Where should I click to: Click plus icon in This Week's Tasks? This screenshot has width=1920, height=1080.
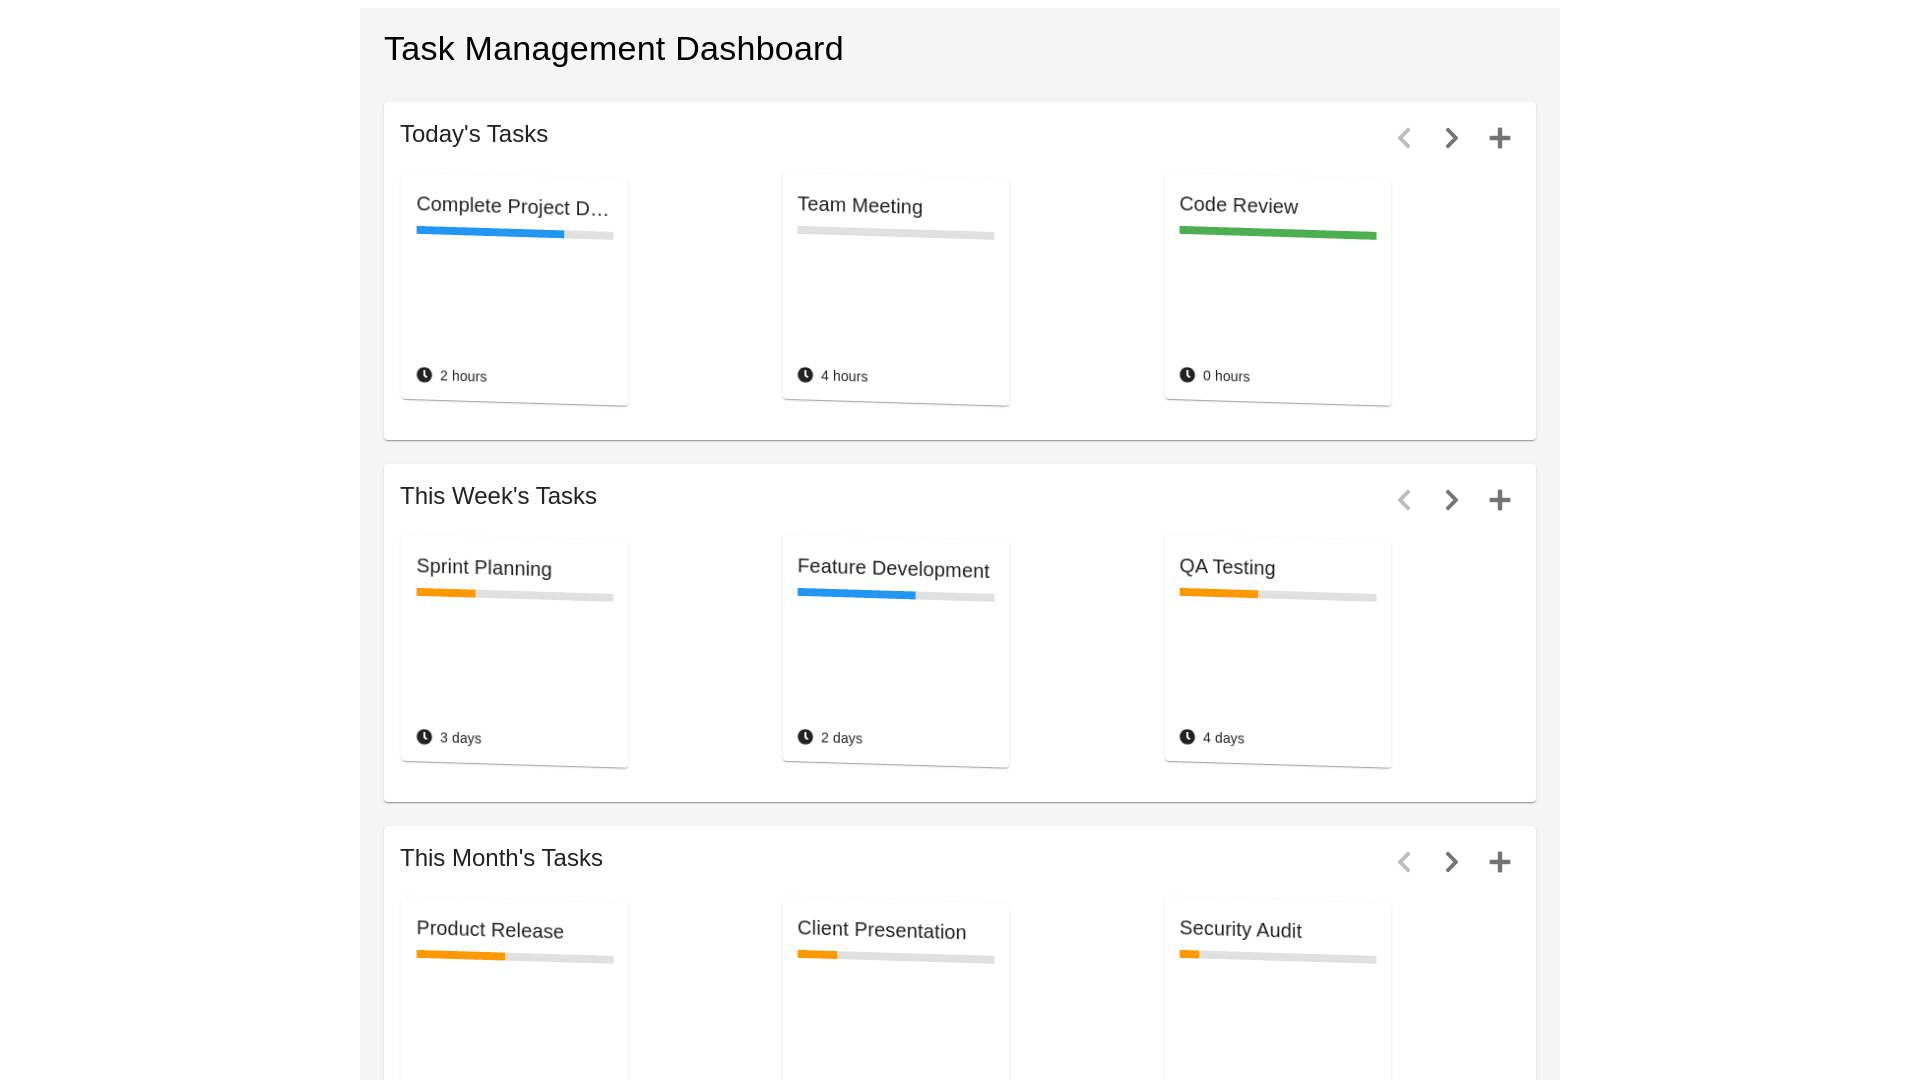tap(1499, 500)
